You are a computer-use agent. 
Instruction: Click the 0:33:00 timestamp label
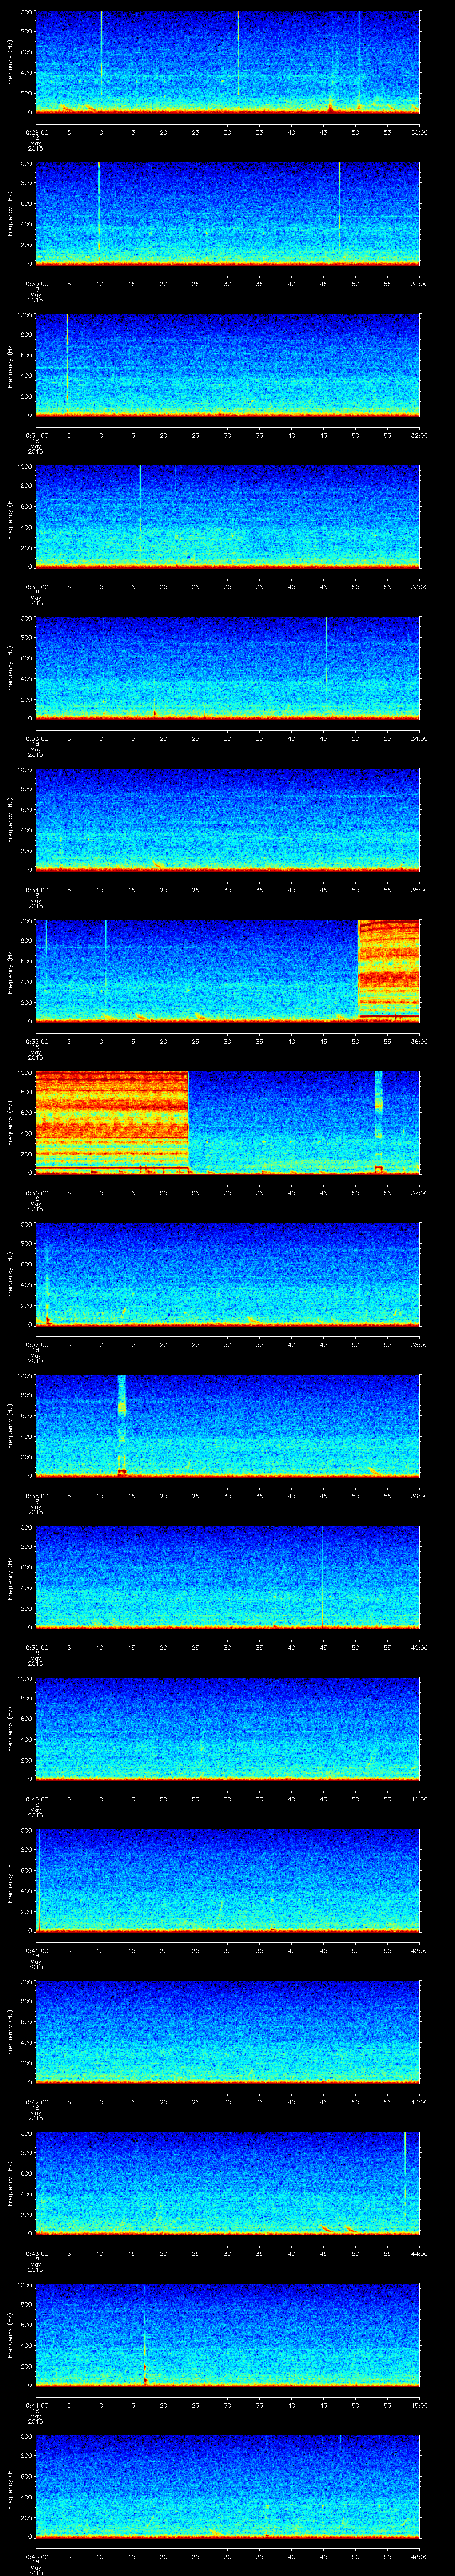click(36, 738)
